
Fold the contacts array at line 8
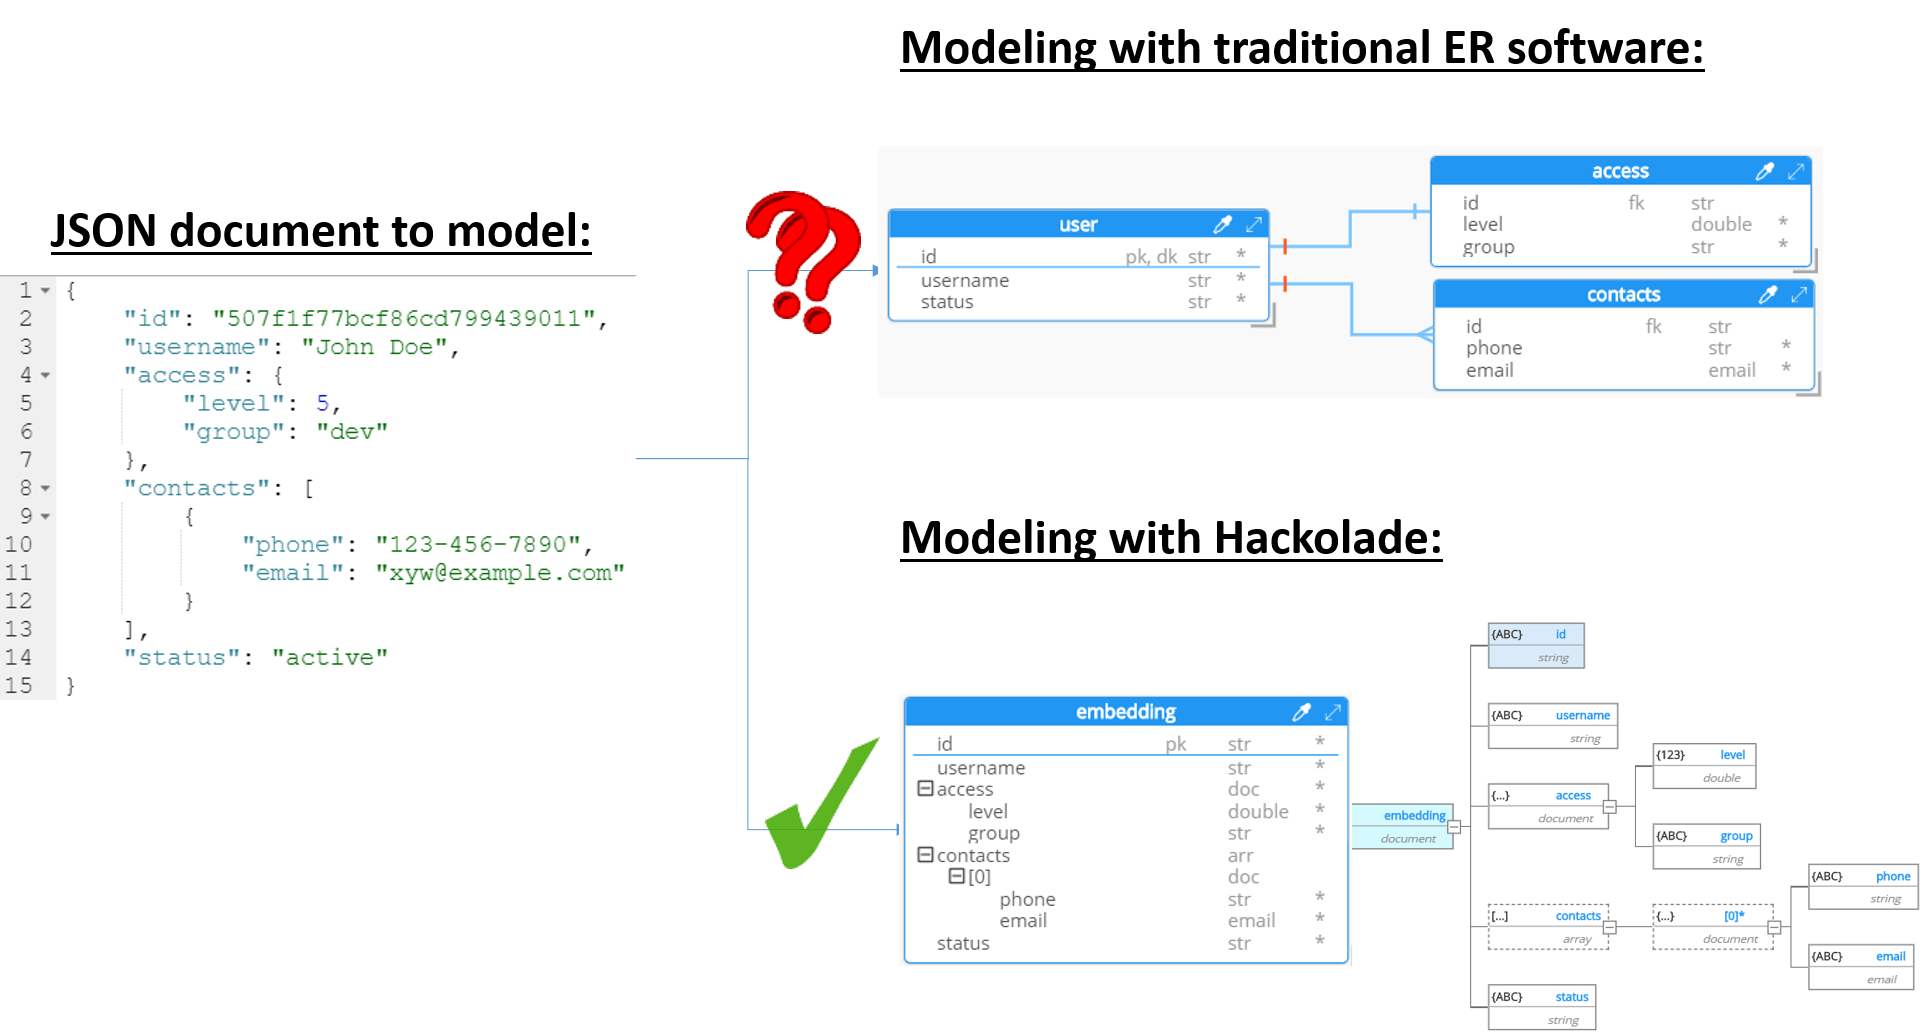click(x=45, y=488)
